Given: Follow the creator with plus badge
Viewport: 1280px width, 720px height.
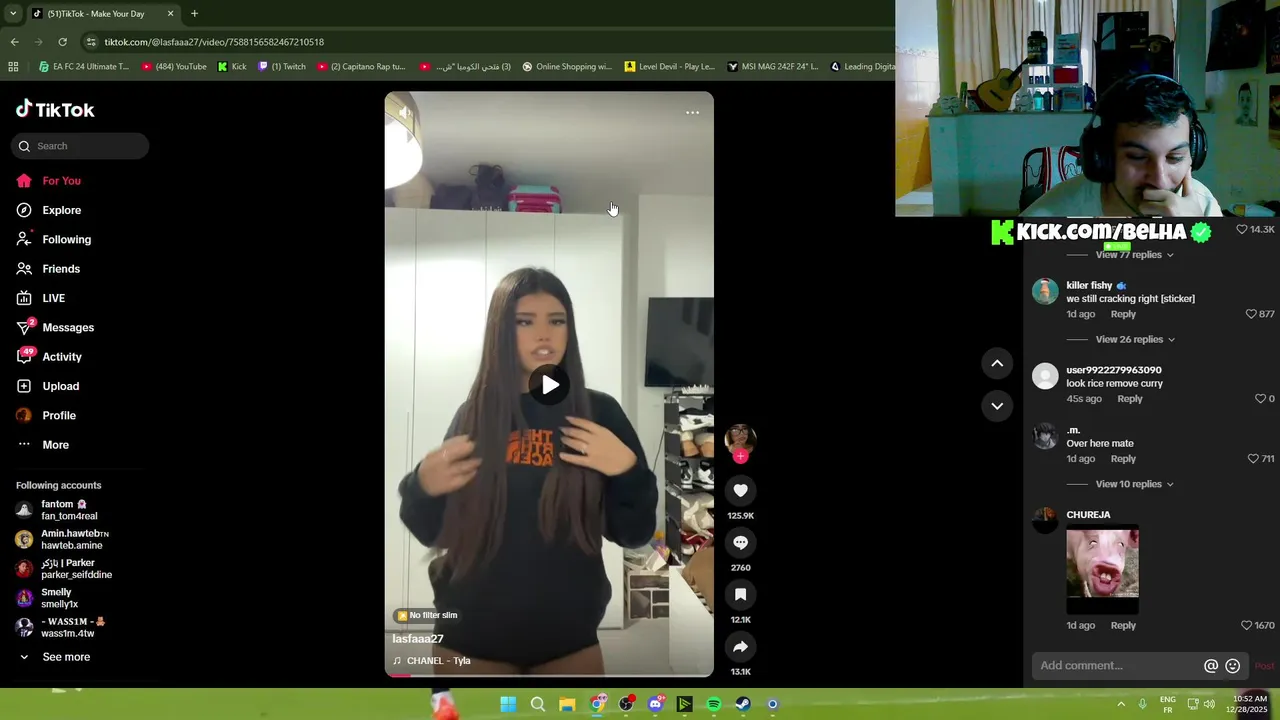Looking at the screenshot, I should click(740, 456).
